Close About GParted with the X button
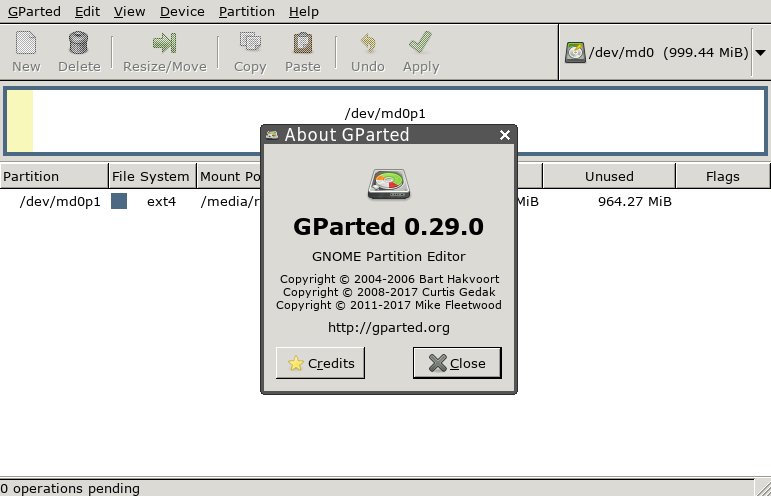This screenshot has height=496, width=771. [504, 135]
